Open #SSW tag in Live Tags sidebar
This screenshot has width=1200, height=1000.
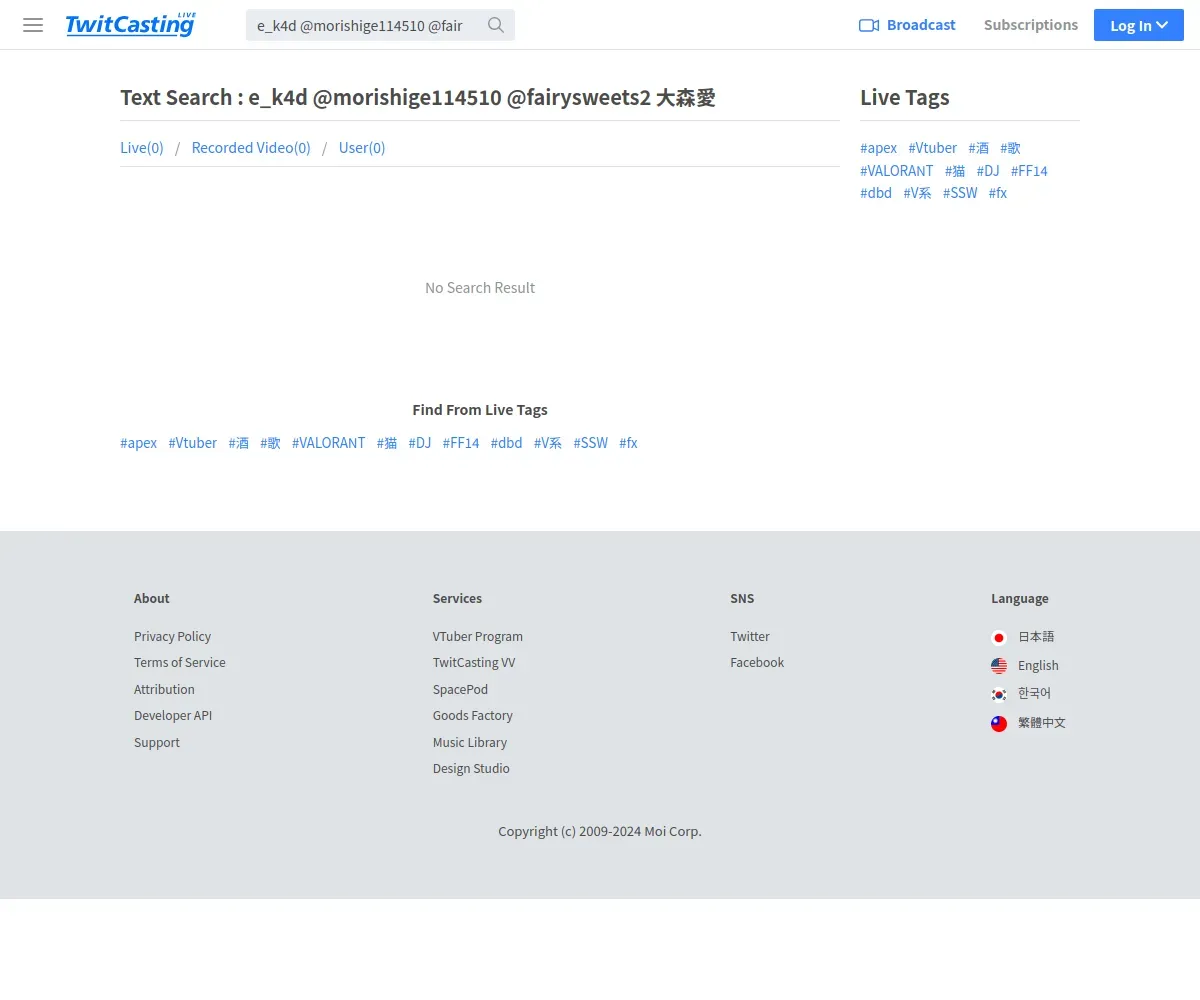[960, 193]
